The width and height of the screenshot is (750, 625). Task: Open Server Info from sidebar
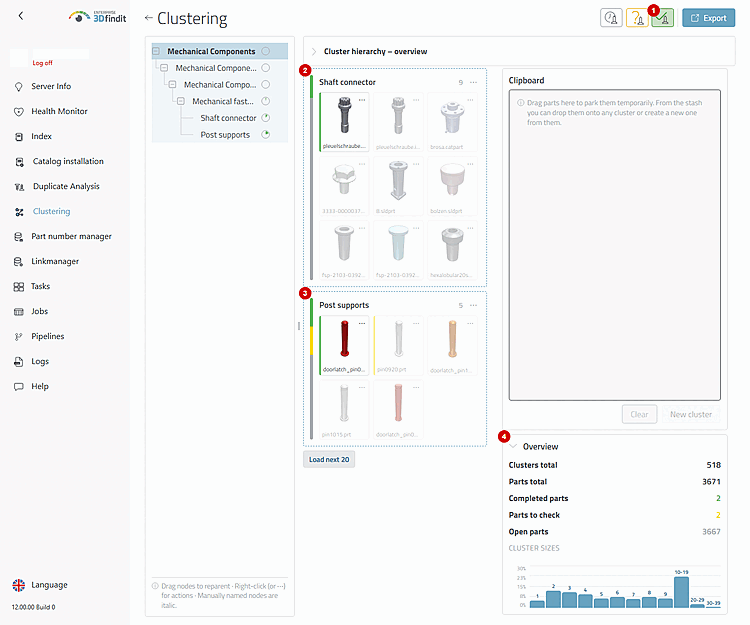[x=51, y=86]
